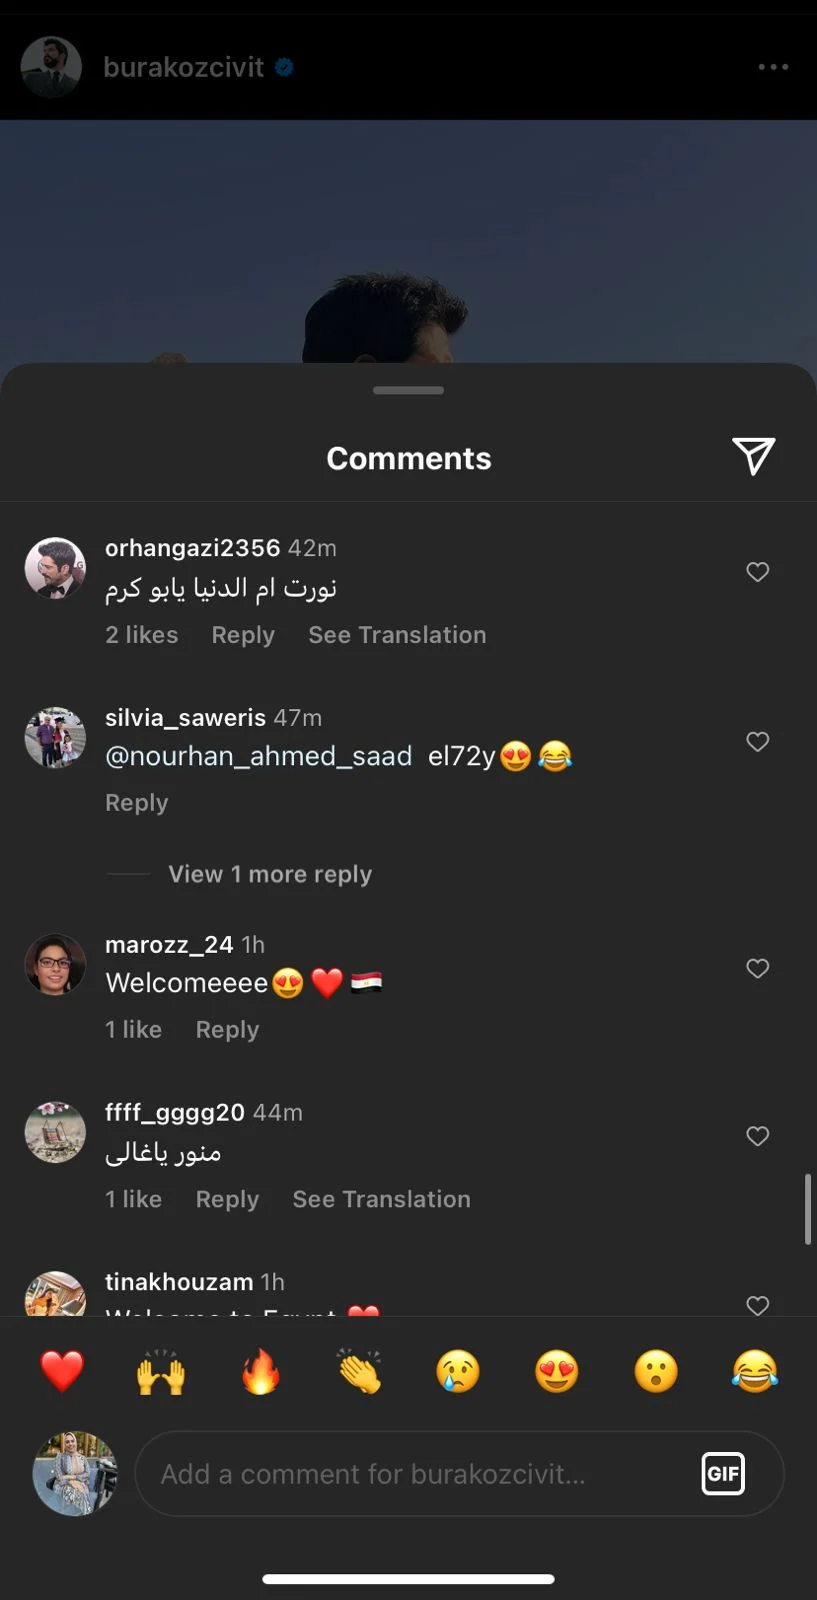
Task: Tap the Add a comment input field
Action: pyautogui.click(x=459, y=1474)
